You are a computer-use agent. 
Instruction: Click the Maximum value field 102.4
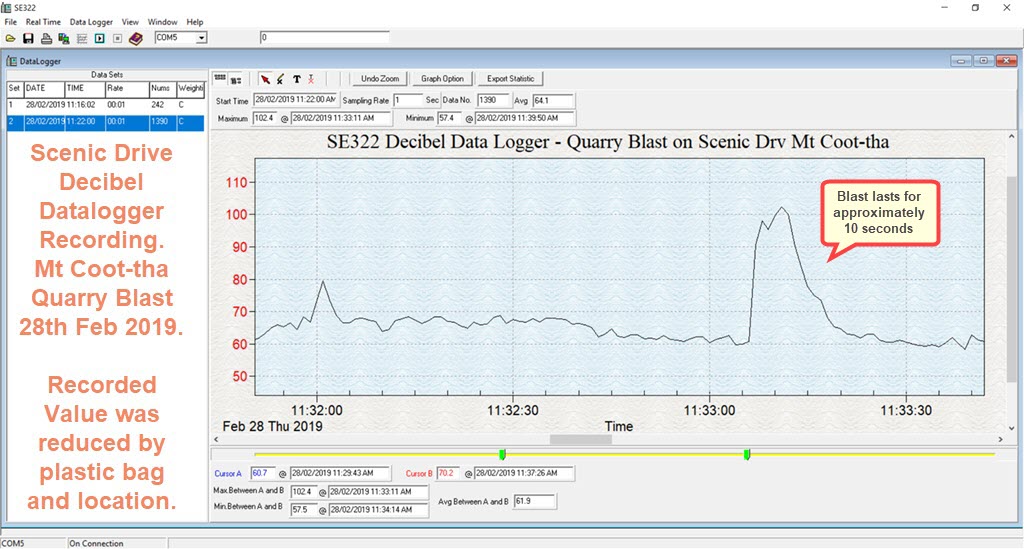click(x=265, y=118)
